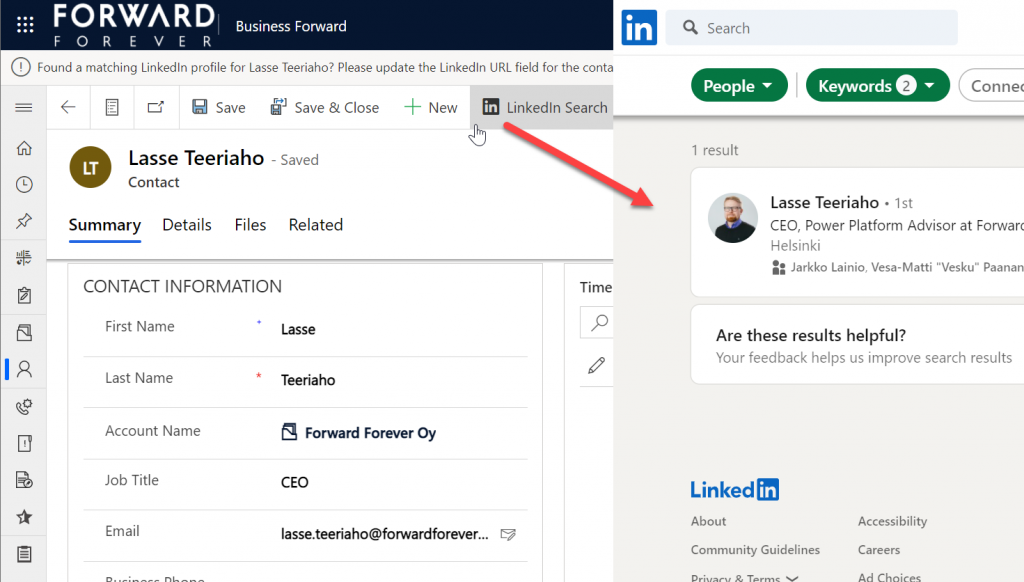
Task: Open the Dashboards sidebar icon
Action: [24, 258]
